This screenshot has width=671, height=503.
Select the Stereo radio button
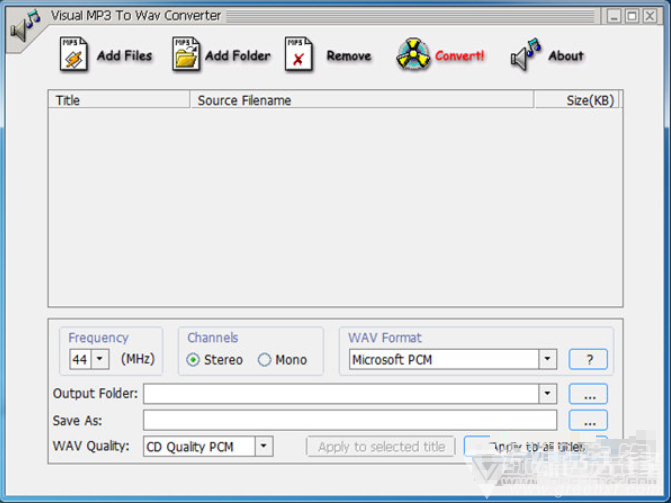click(193, 360)
